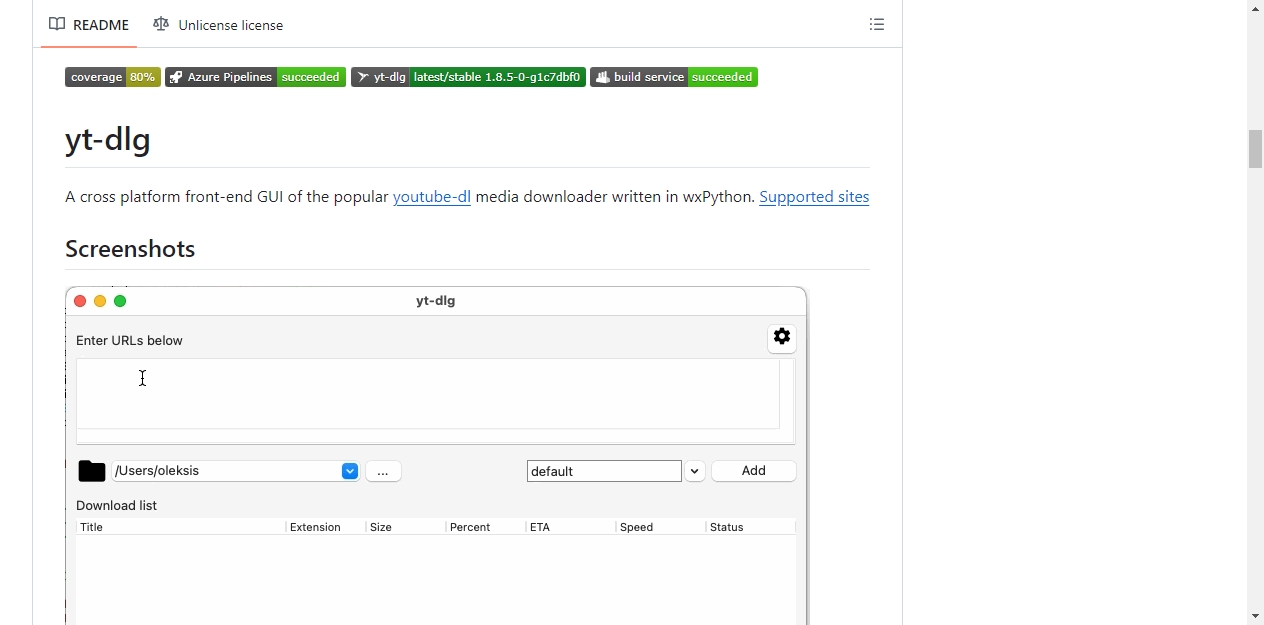Click the Size column header
1264x625 pixels.
pos(406,527)
